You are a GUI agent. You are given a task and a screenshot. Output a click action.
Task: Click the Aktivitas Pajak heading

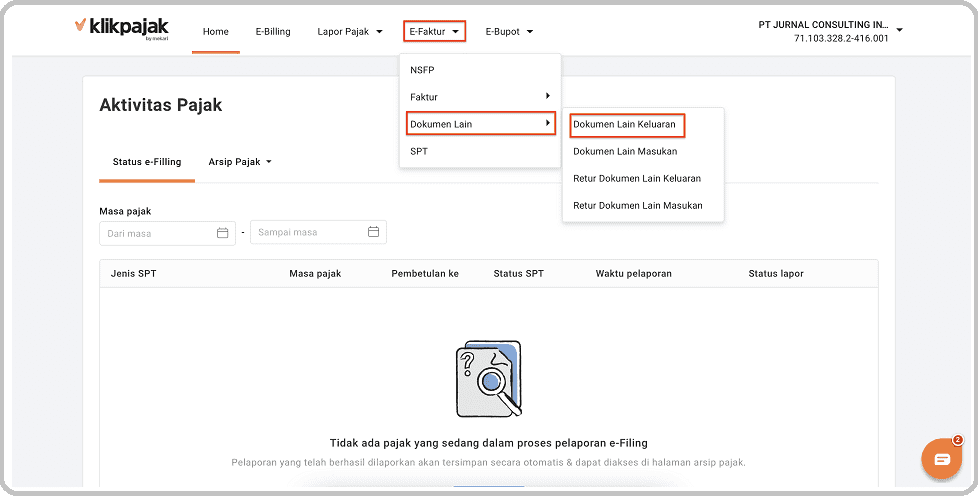coord(161,105)
